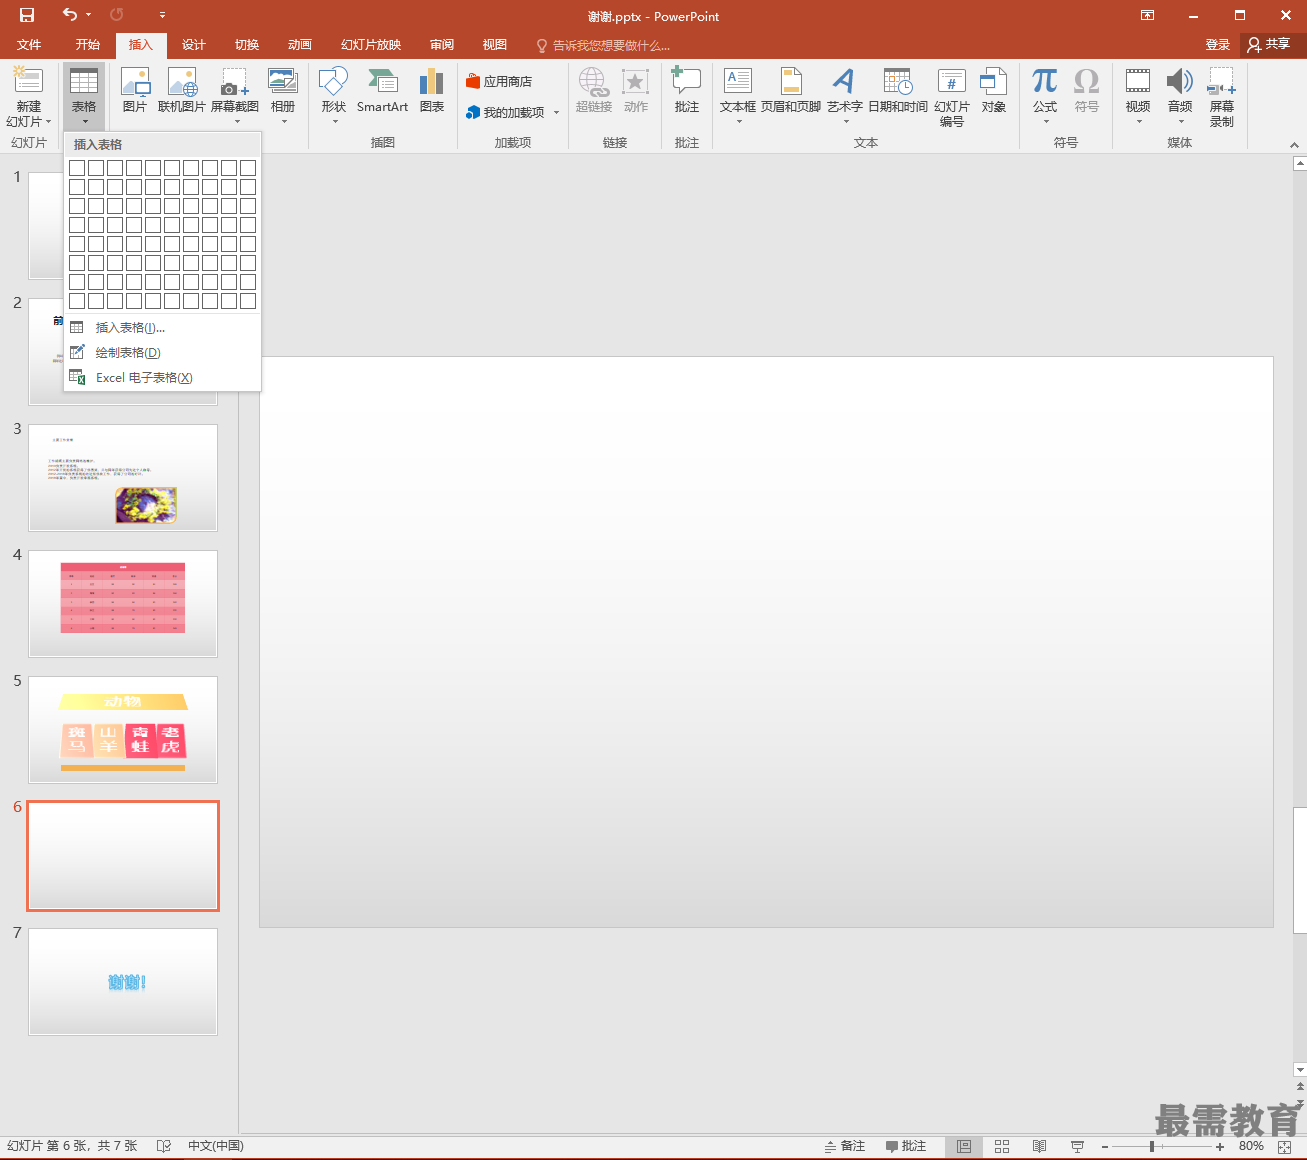Viewport: 1307px width, 1160px height.
Task: Switch to slide sorter view
Action: coord(1002,1146)
